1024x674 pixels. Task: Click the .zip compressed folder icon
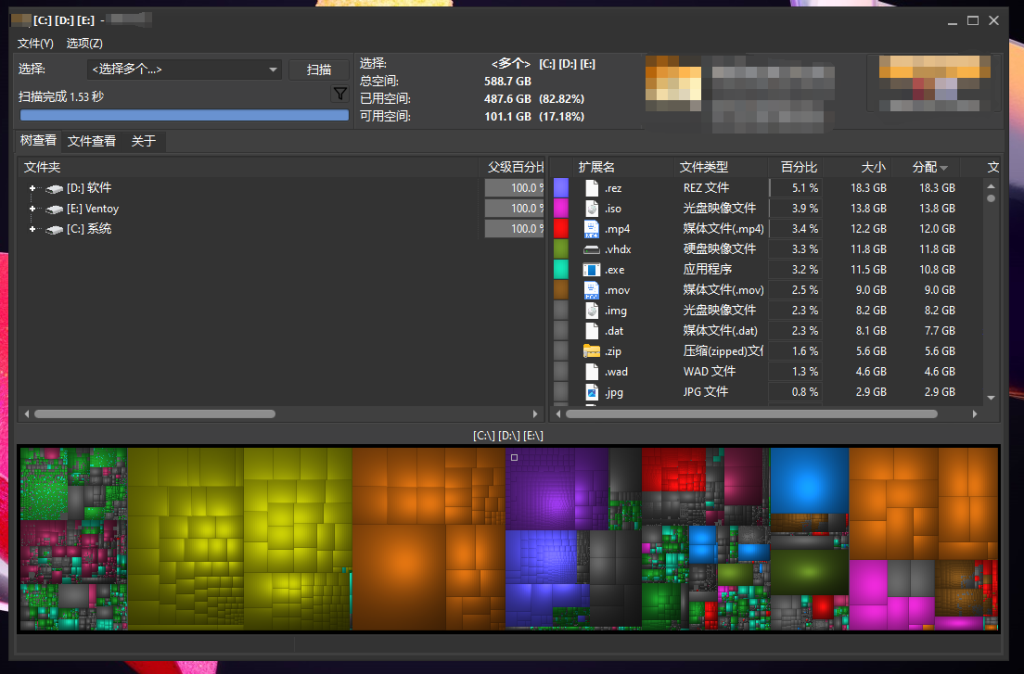click(x=591, y=351)
